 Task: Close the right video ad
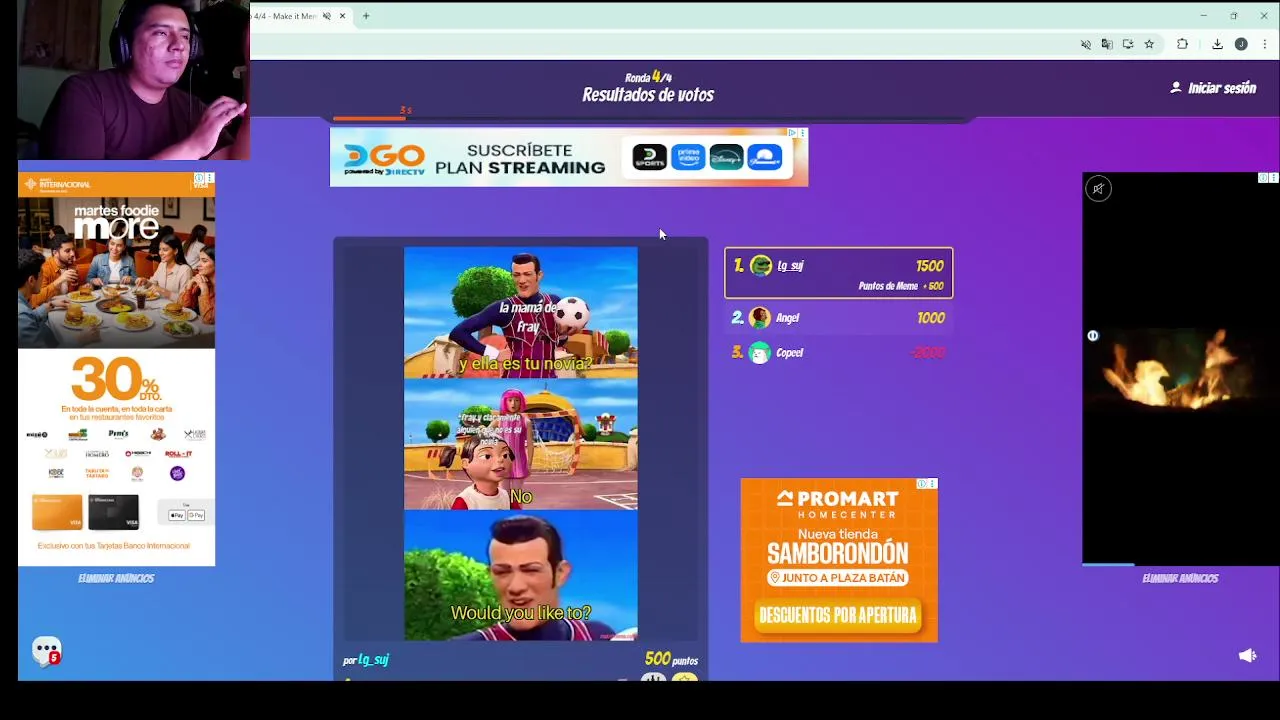pos(1274,178)
